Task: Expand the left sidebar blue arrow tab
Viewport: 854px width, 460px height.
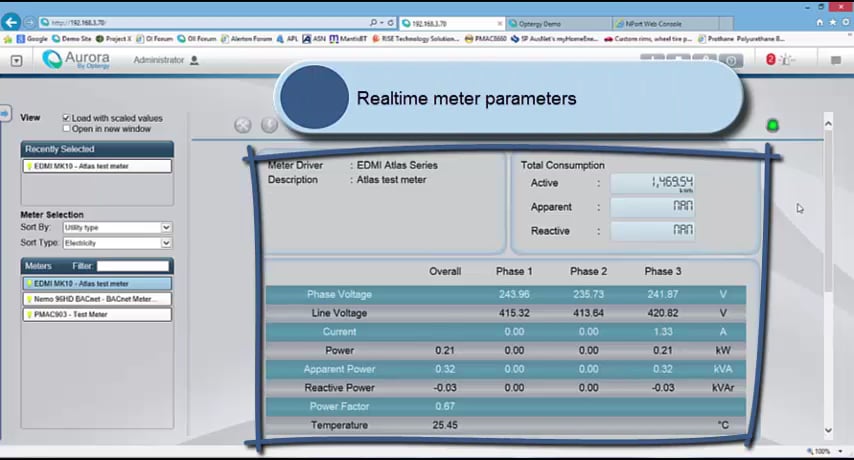Action: [x=5, y=114]
